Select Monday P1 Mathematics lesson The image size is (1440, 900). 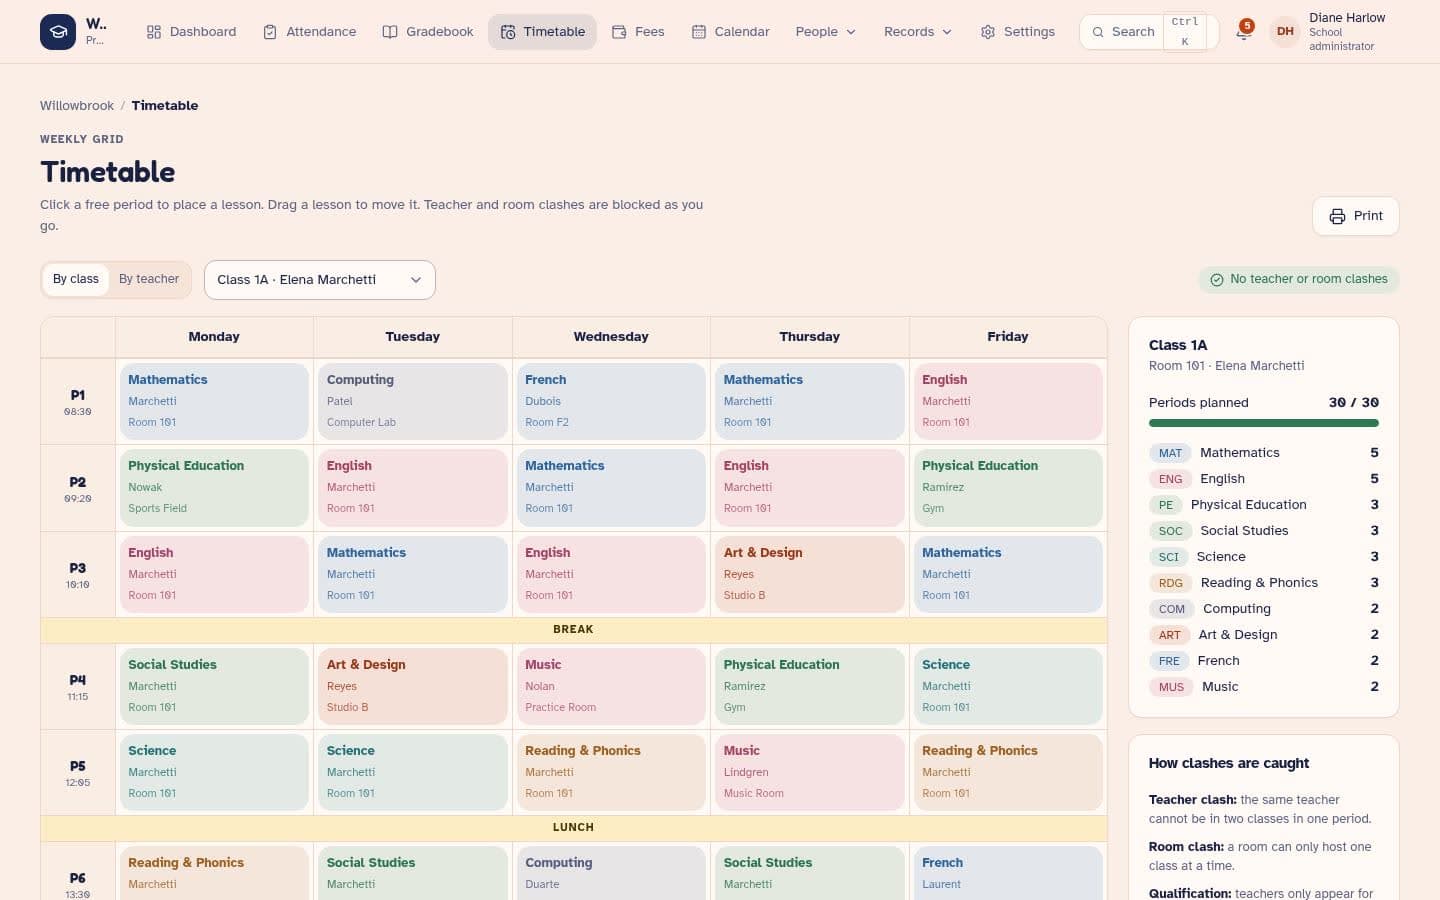tap(214, 401)
